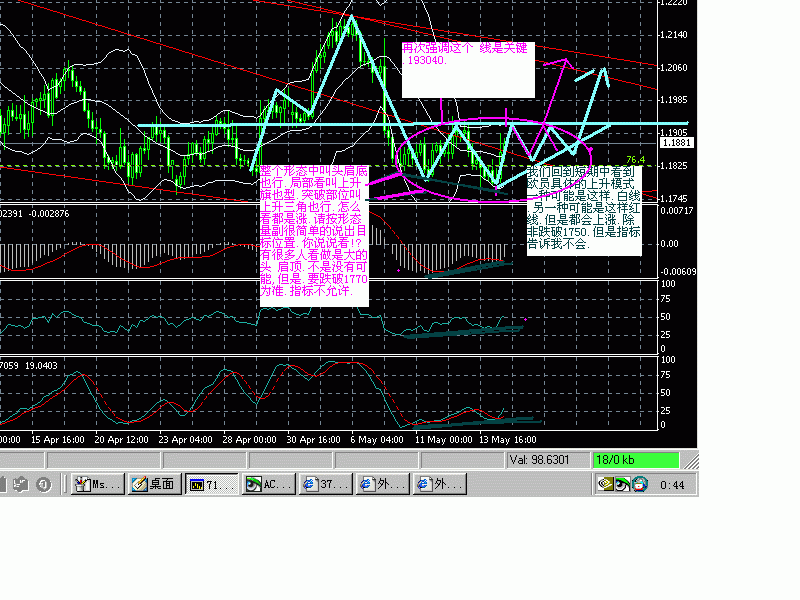This screenshot has height=600, width=800.
Task: Open the AC... ACDSee taskbar button
Action: click(x=269, y=484)
